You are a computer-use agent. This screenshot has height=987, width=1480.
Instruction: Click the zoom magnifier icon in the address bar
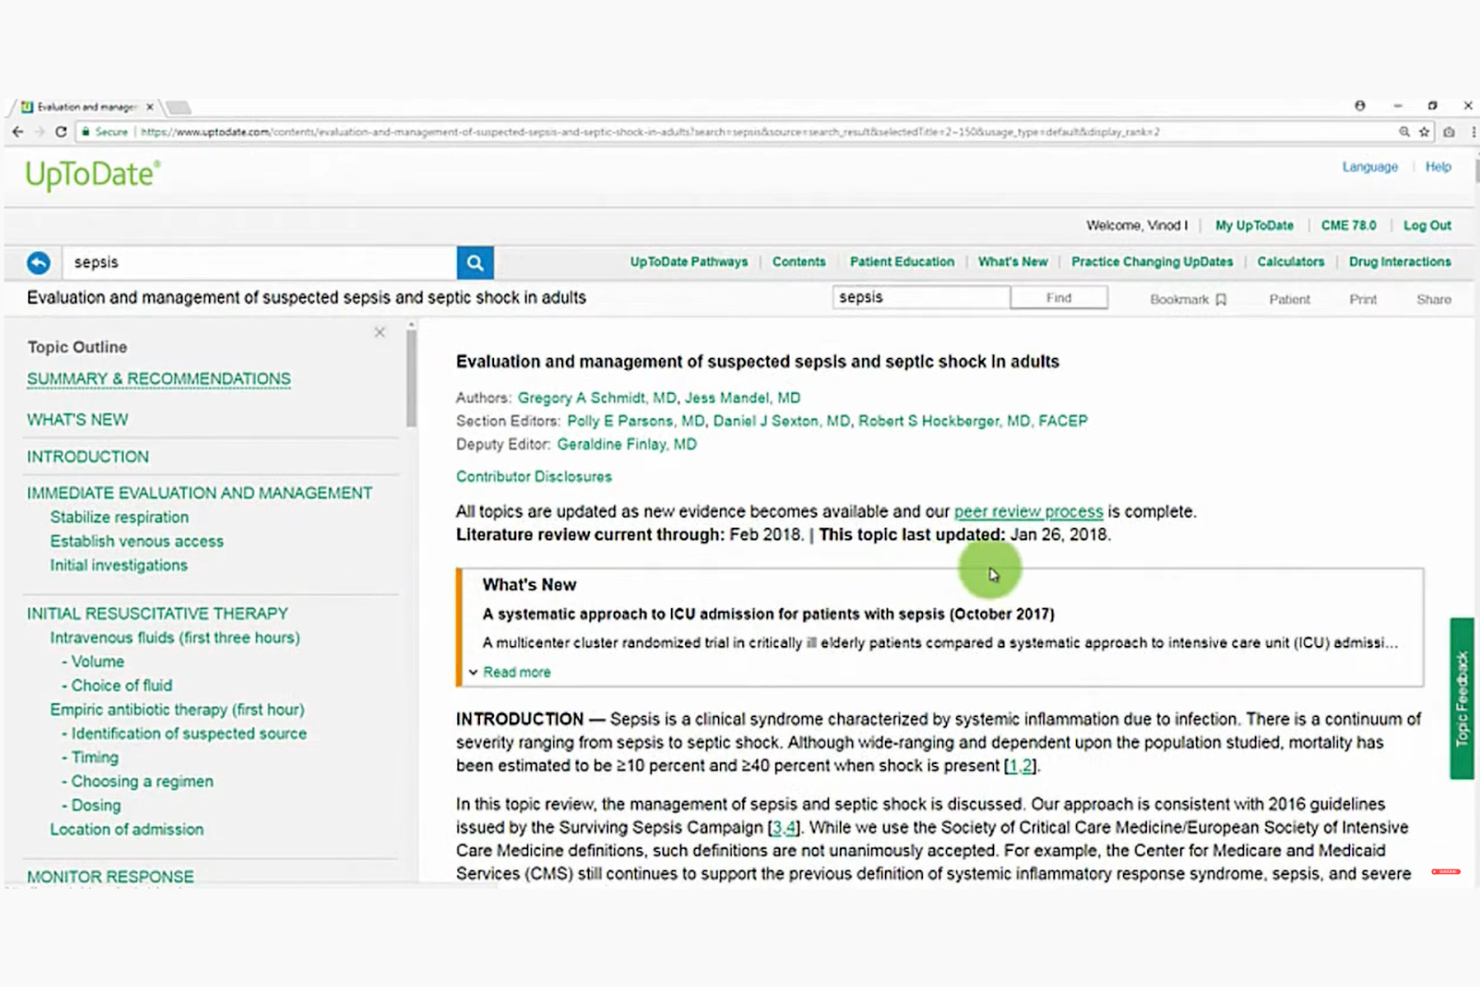click(1404, 132)
